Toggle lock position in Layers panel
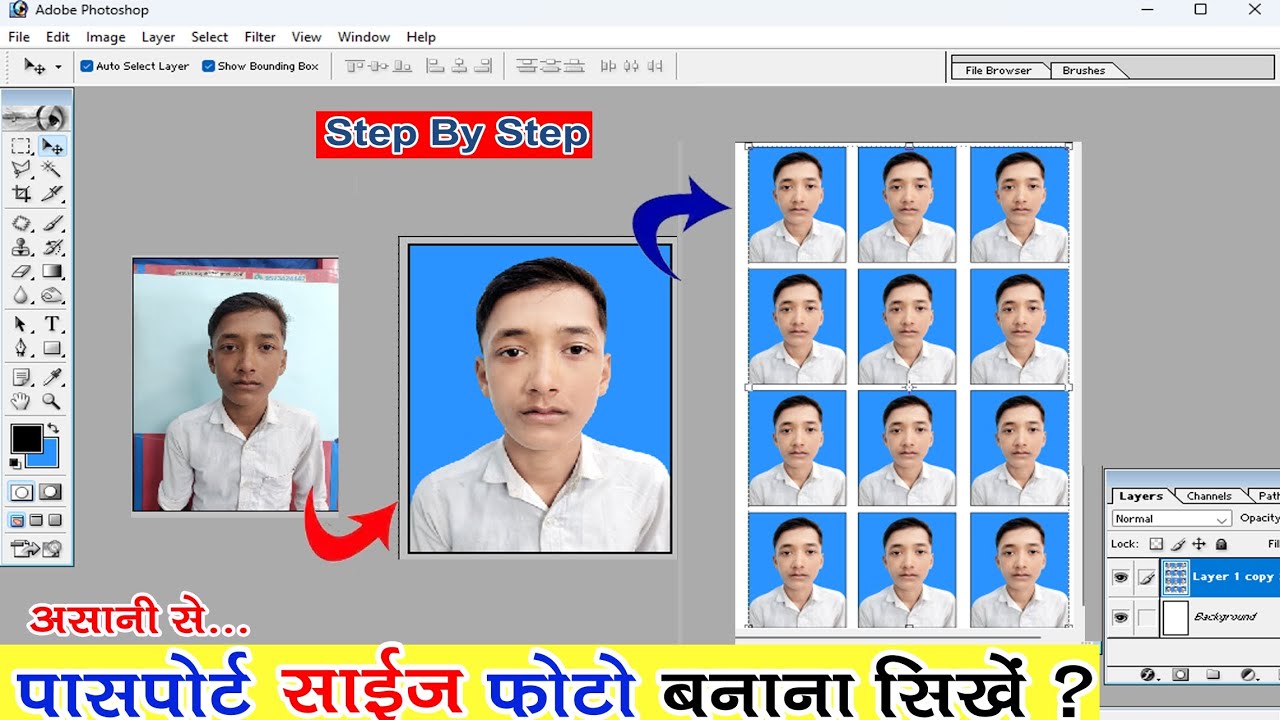This screenshot has height=720, width=1280. pos(1199,544)
